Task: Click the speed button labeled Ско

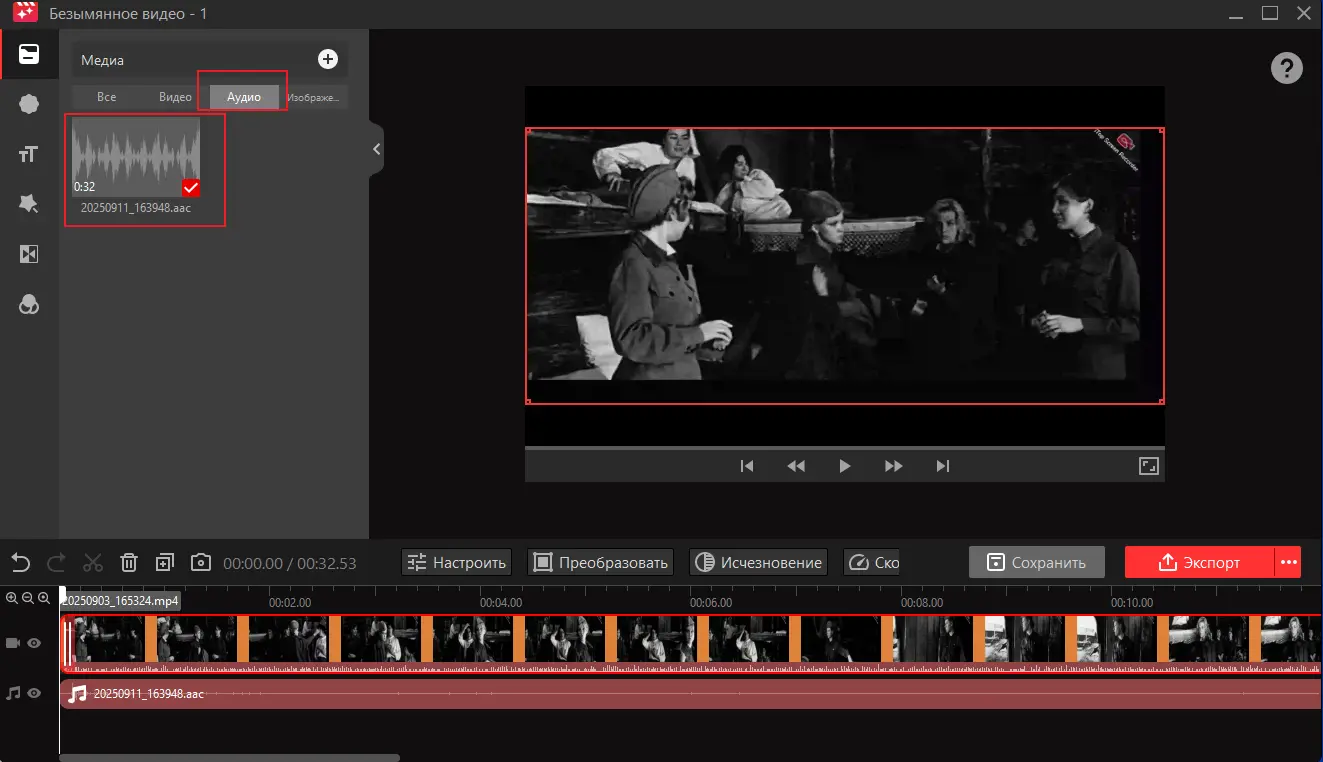Action: (872, 562)
